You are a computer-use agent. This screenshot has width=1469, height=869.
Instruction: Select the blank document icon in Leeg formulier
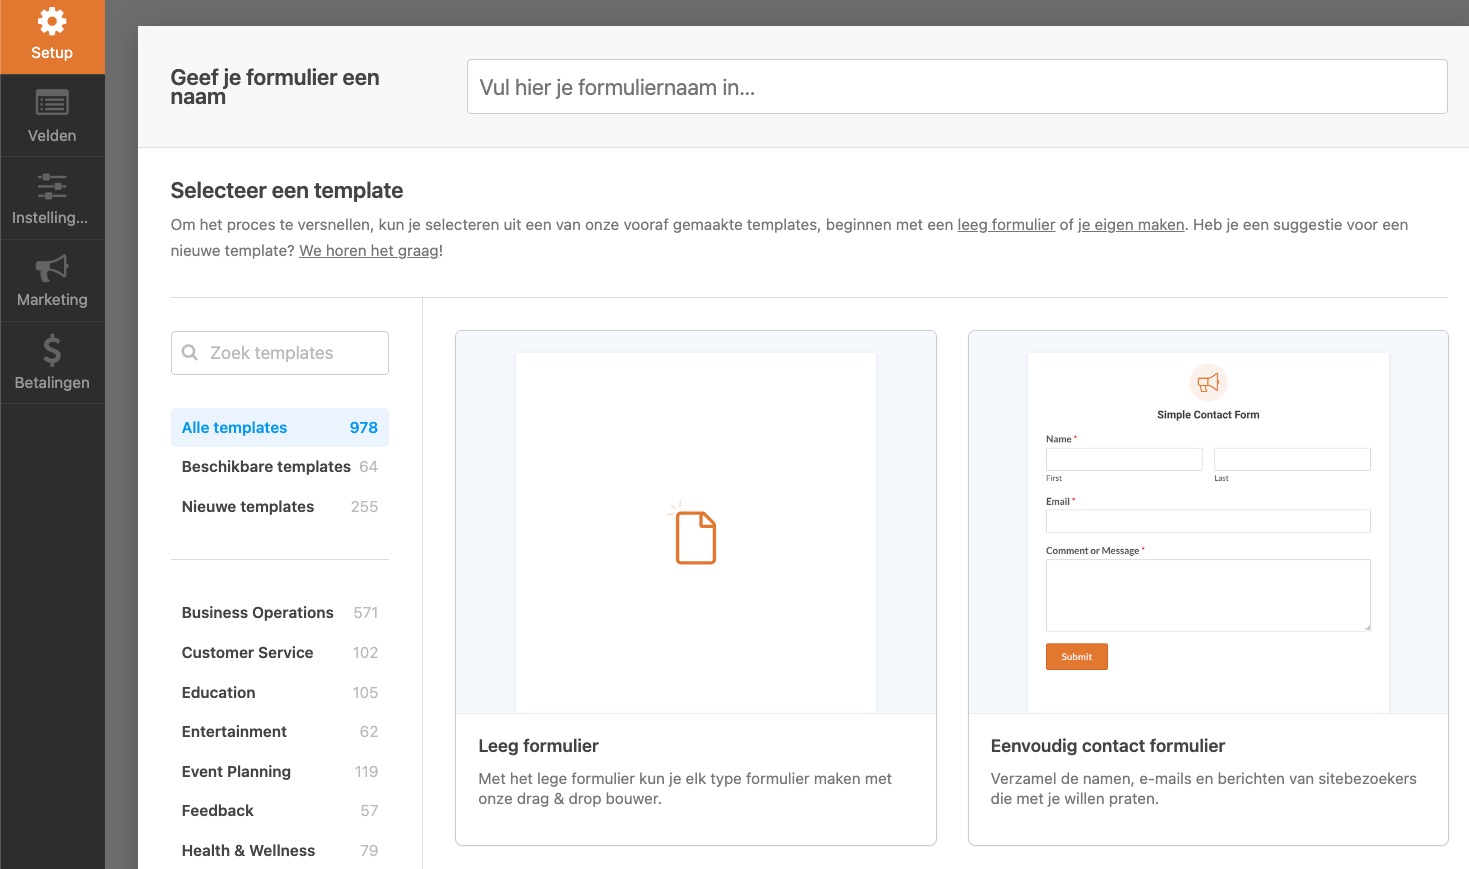[x=695, y=537]
